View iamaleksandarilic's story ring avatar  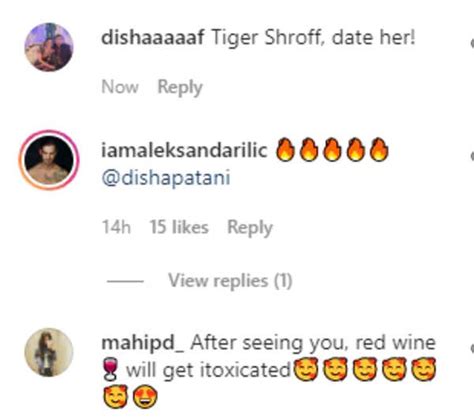tap(49, 160)
